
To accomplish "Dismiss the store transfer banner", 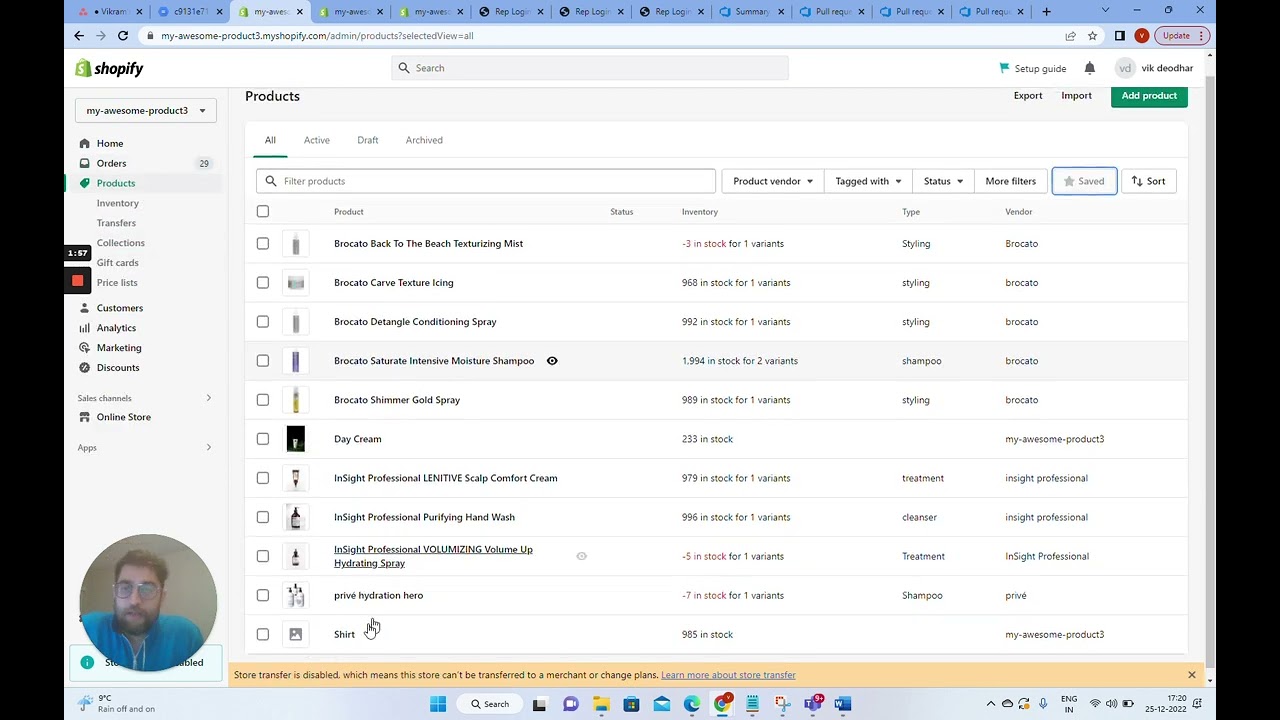I will 1191,675.
